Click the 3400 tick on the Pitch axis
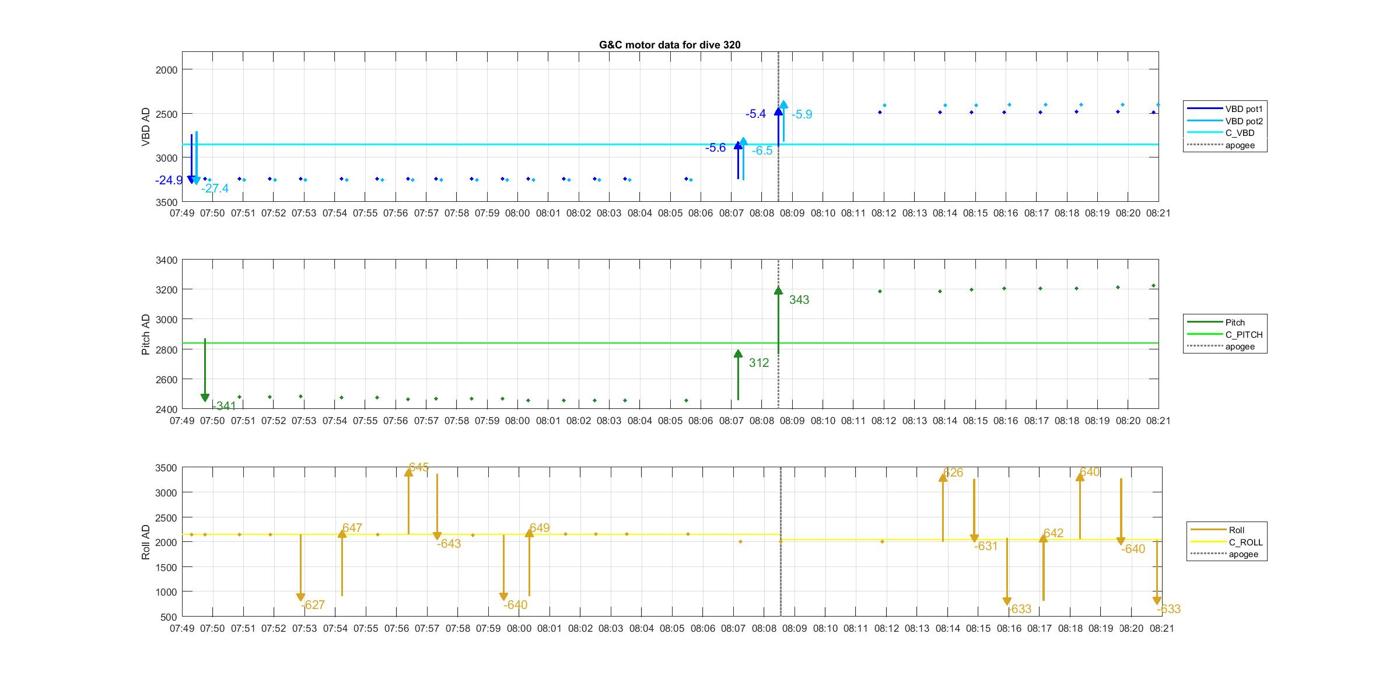 point(167,260)
